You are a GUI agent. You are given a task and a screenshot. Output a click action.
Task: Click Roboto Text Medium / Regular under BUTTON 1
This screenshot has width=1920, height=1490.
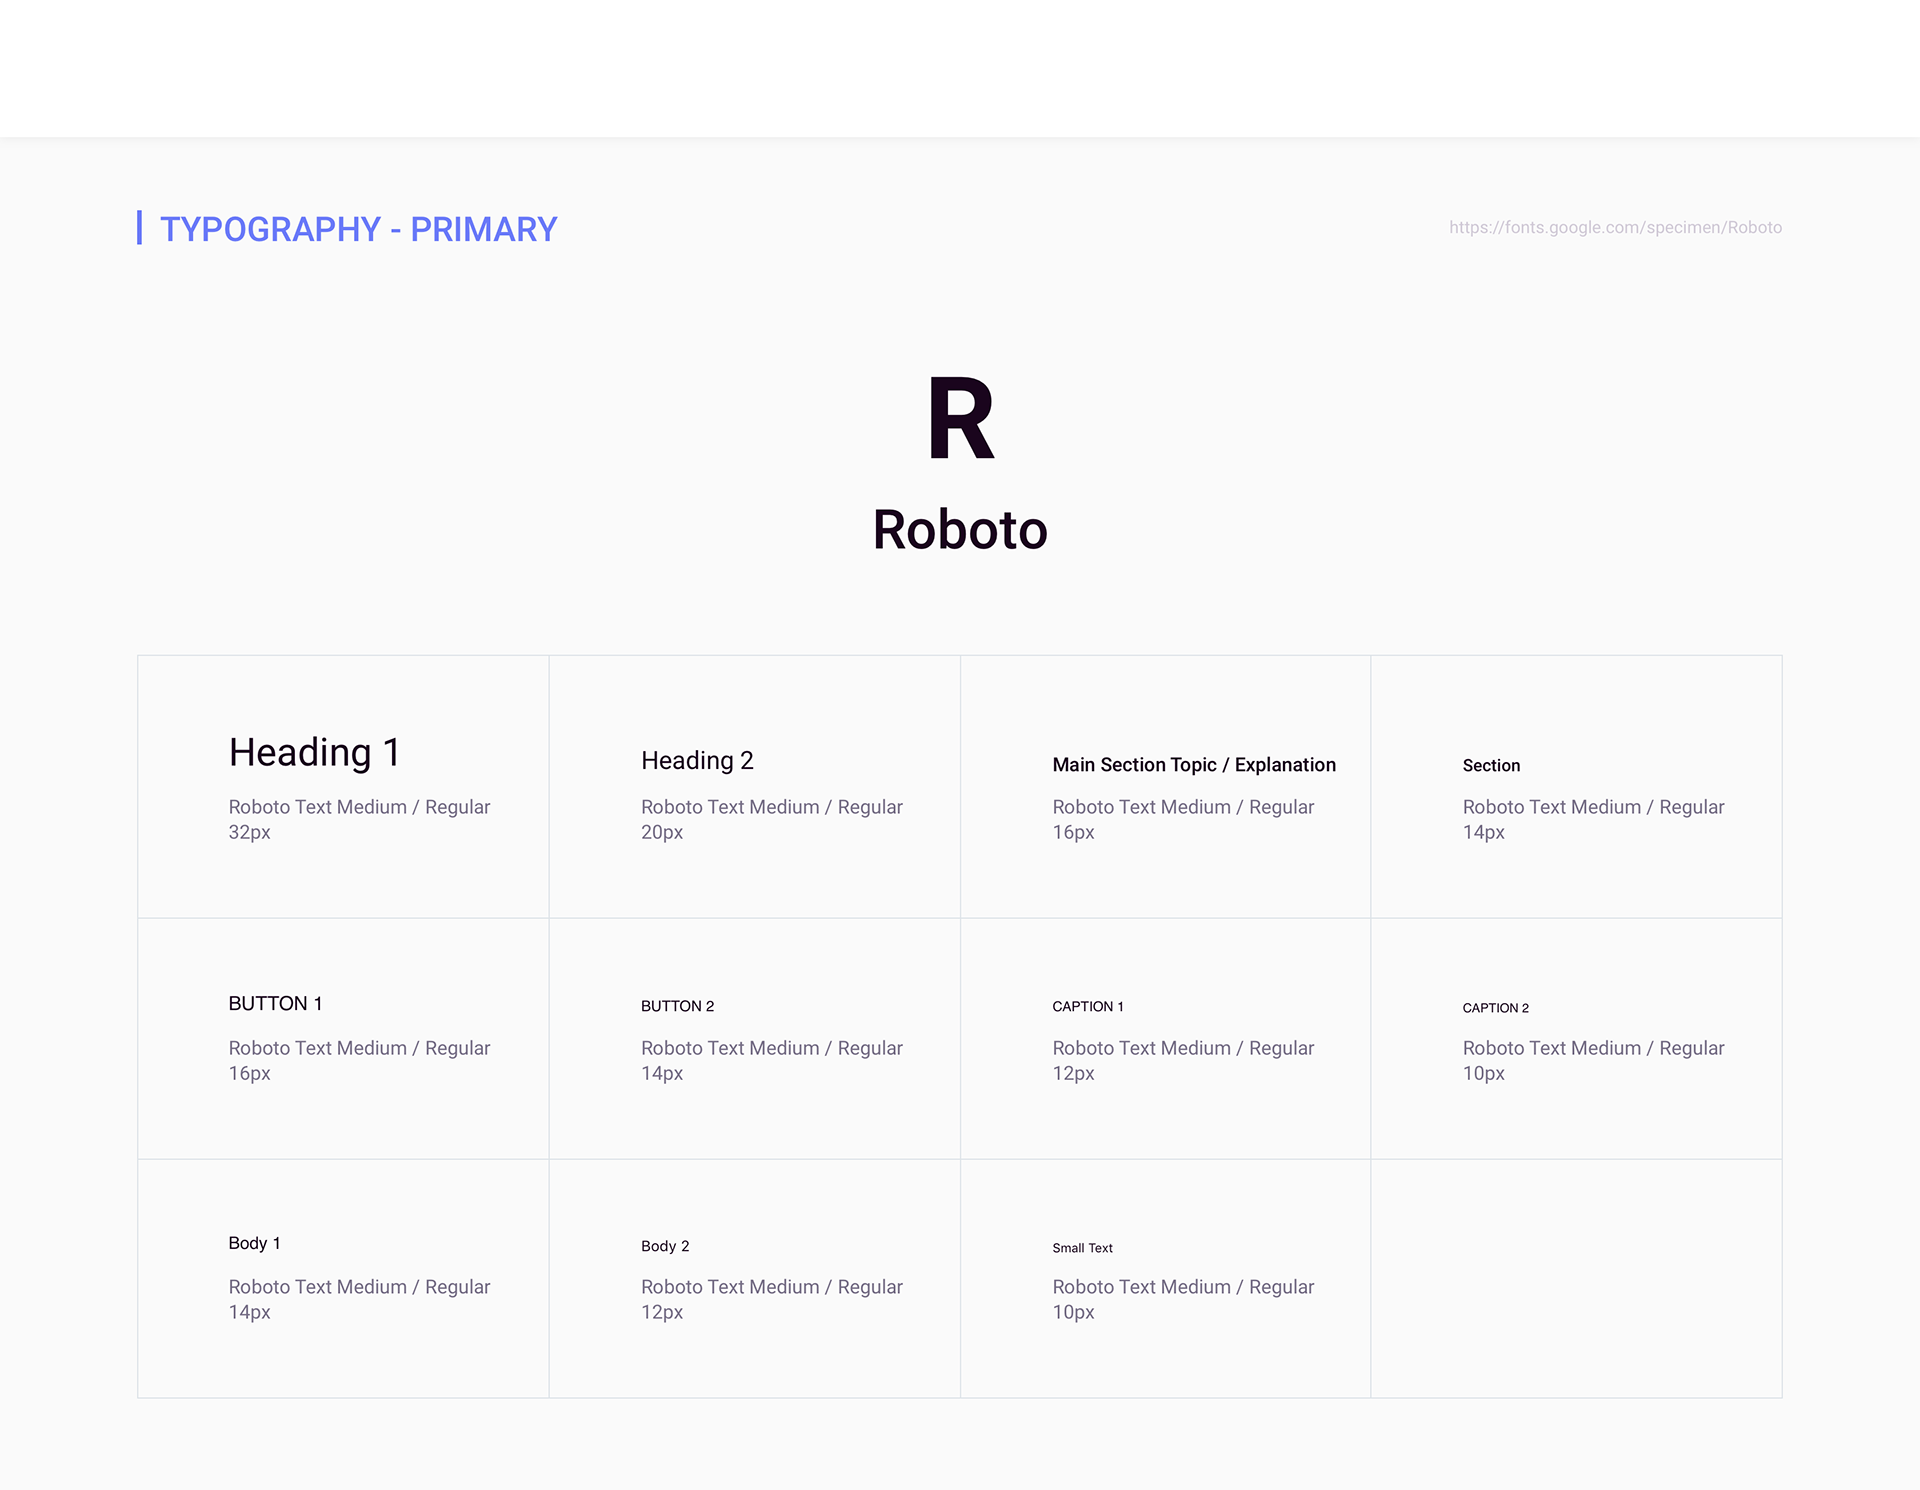[x=359, y=1048]
